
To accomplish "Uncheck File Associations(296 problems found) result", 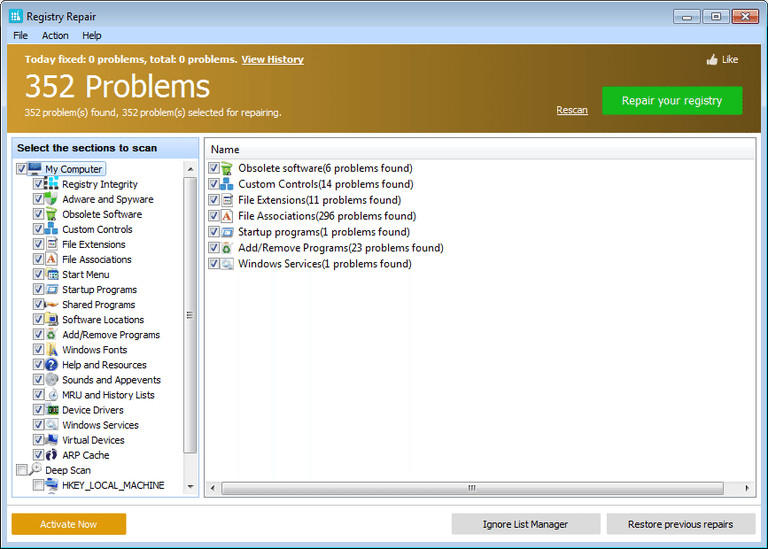I will coord(214,216).
